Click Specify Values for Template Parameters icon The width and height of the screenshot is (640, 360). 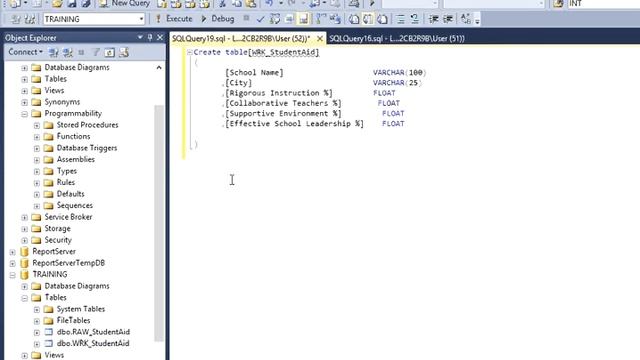click(465, 19)
